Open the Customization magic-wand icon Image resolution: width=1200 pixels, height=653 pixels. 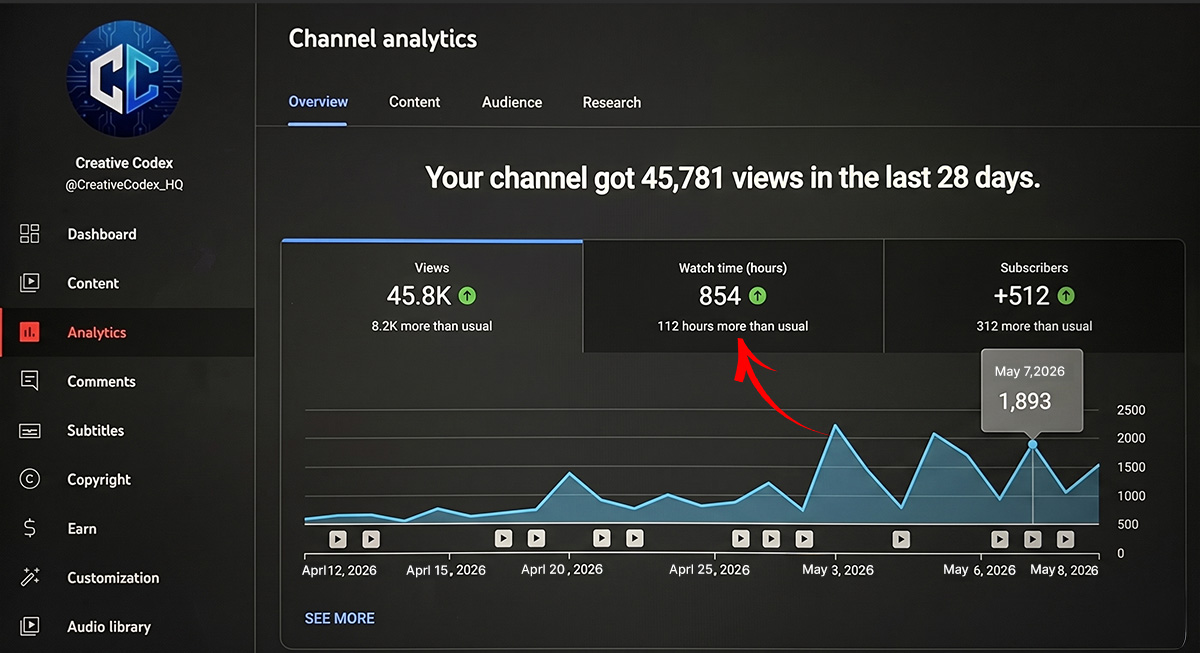point(30,577)
